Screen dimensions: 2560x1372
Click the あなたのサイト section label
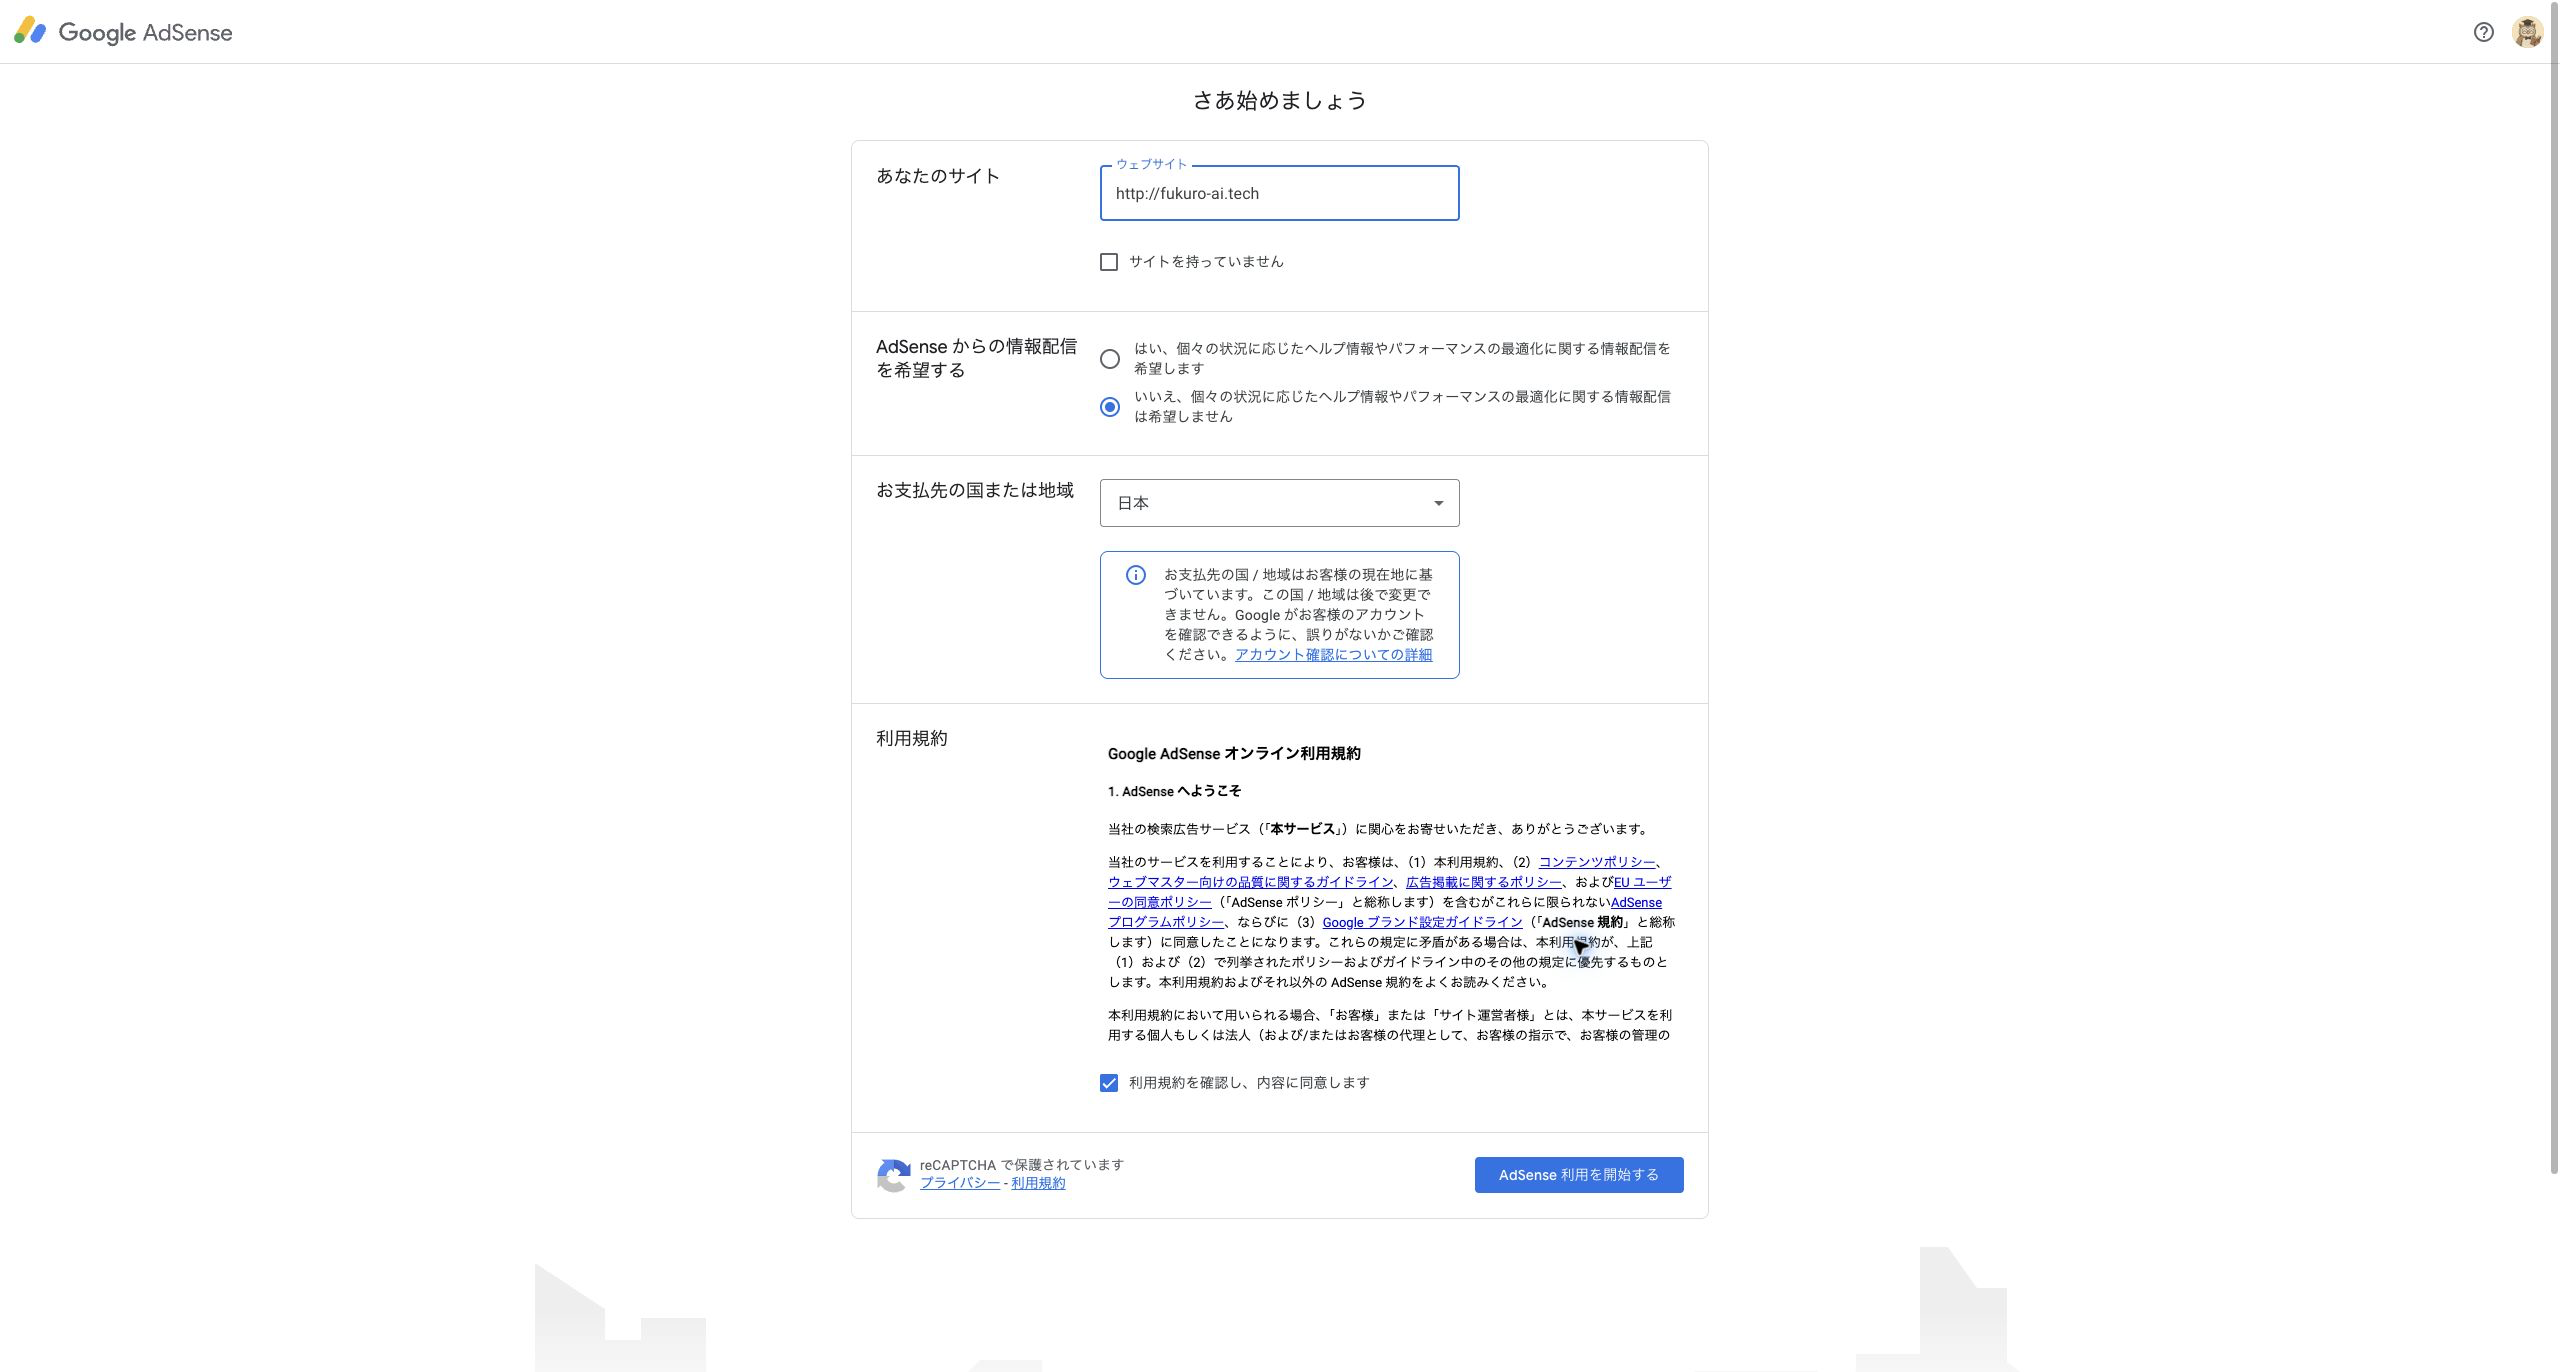(937, 176)
